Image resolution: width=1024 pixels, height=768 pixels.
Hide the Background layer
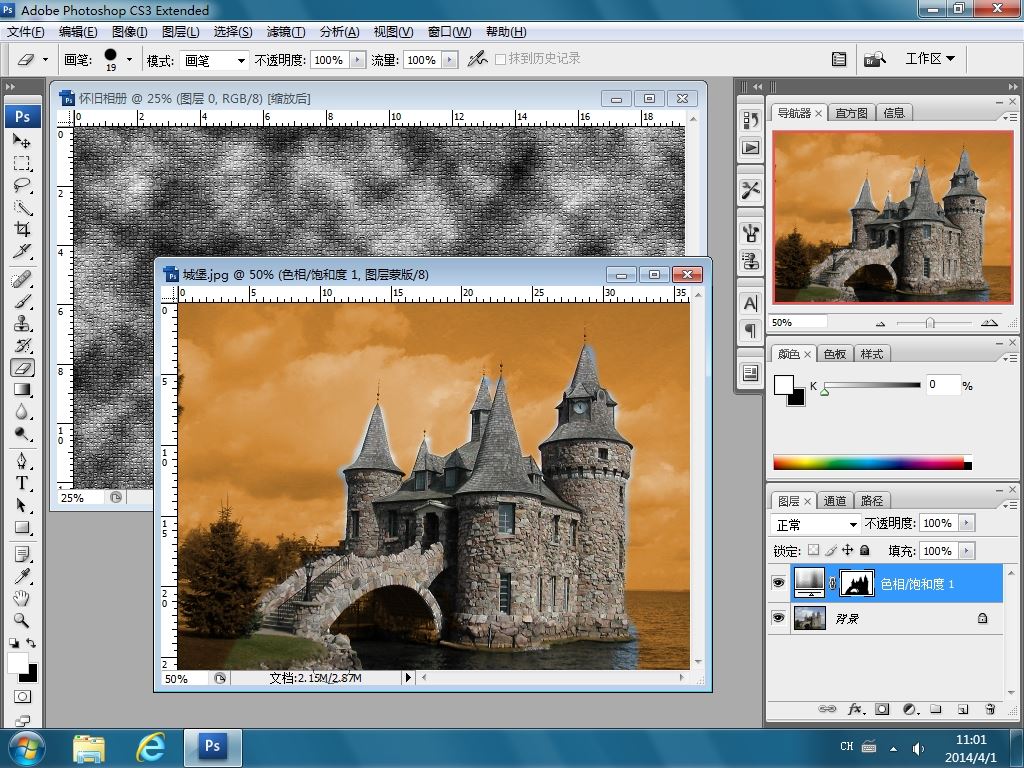[x=778, y=618]
